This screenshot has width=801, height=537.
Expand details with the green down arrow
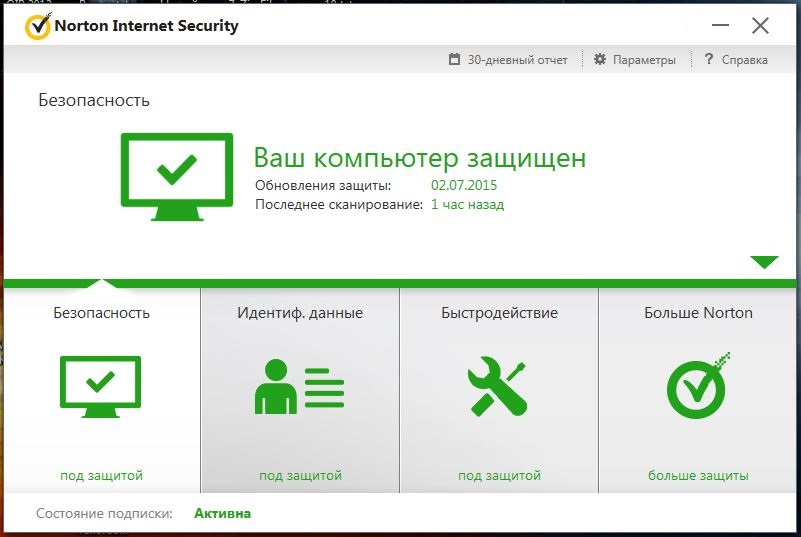pos(764,262)
